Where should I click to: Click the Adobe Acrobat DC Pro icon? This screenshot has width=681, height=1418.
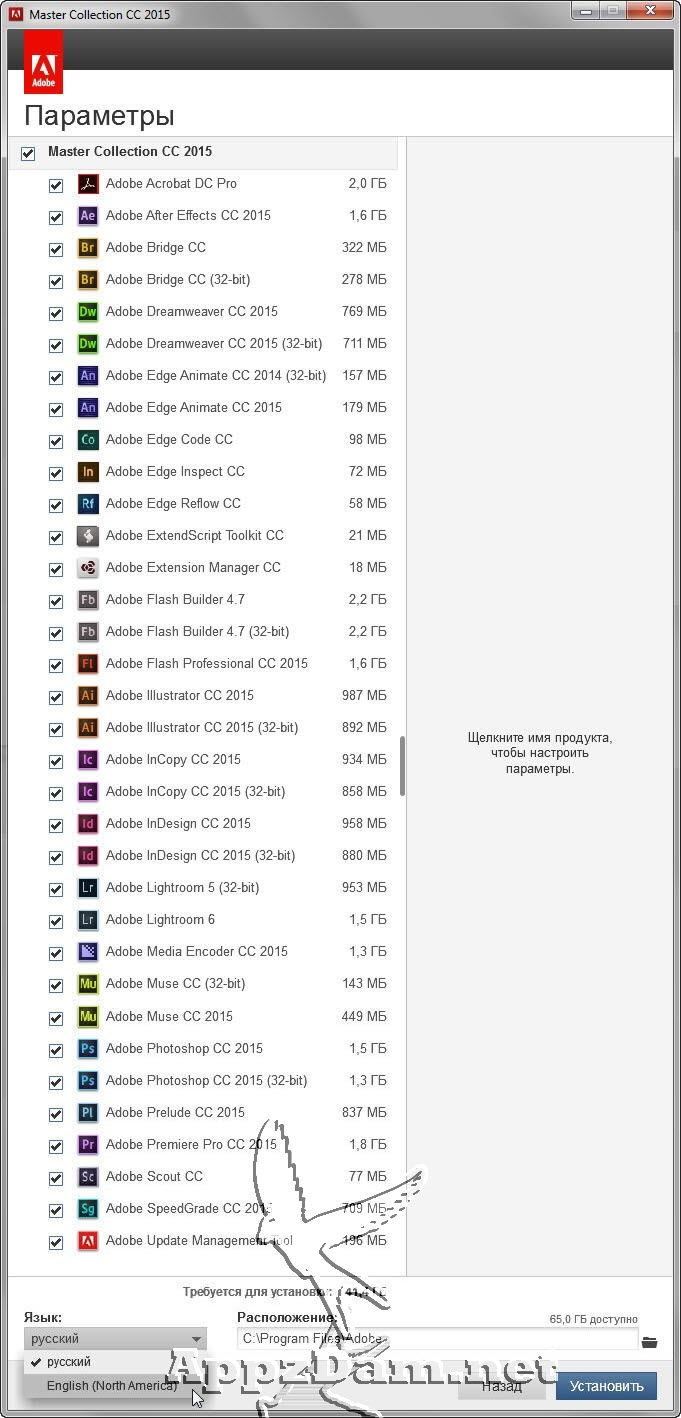point(88,184)
